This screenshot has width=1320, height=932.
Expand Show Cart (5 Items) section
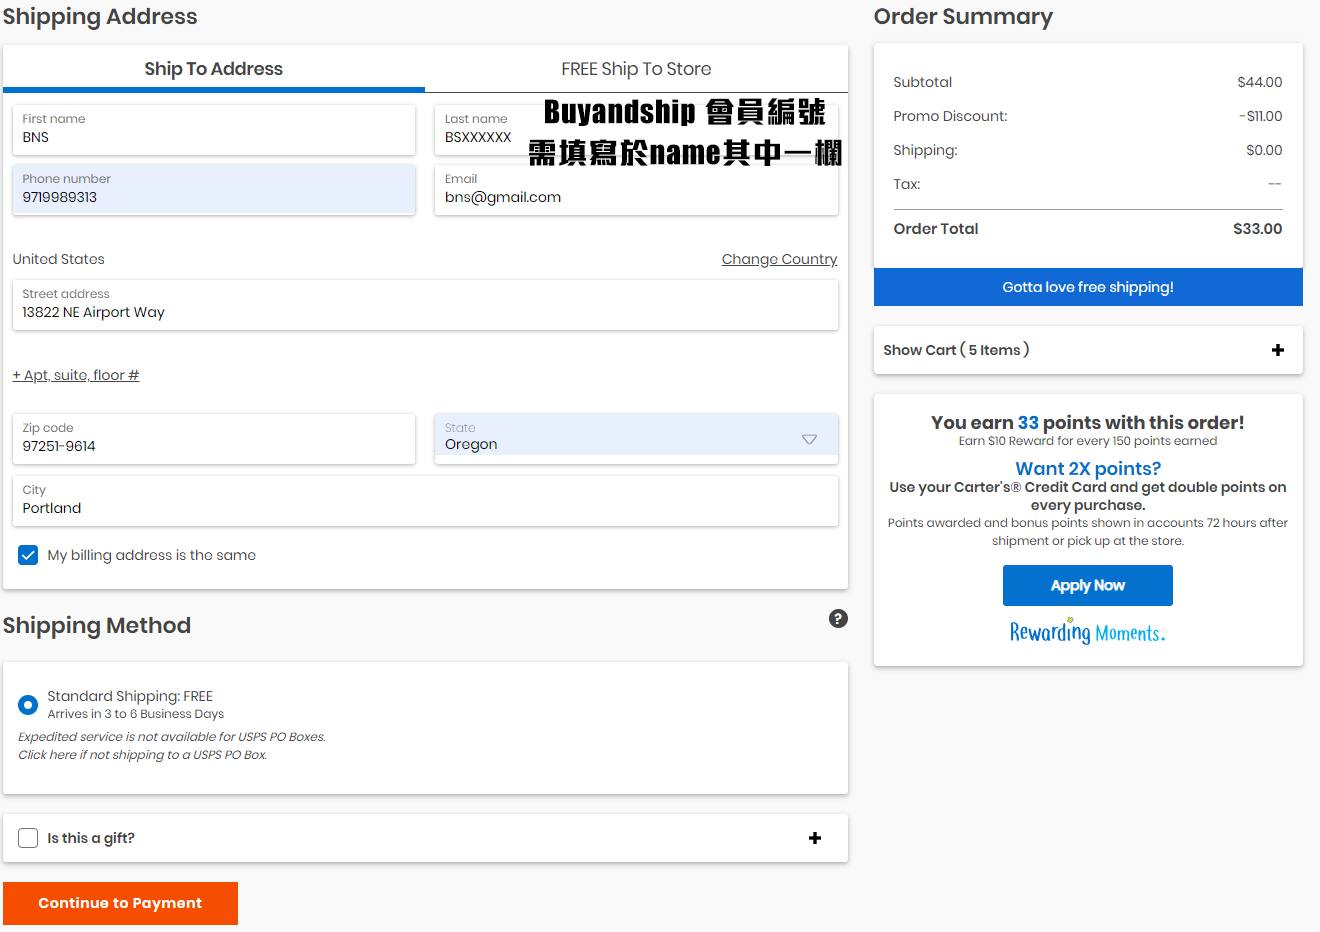coord(956,350)
